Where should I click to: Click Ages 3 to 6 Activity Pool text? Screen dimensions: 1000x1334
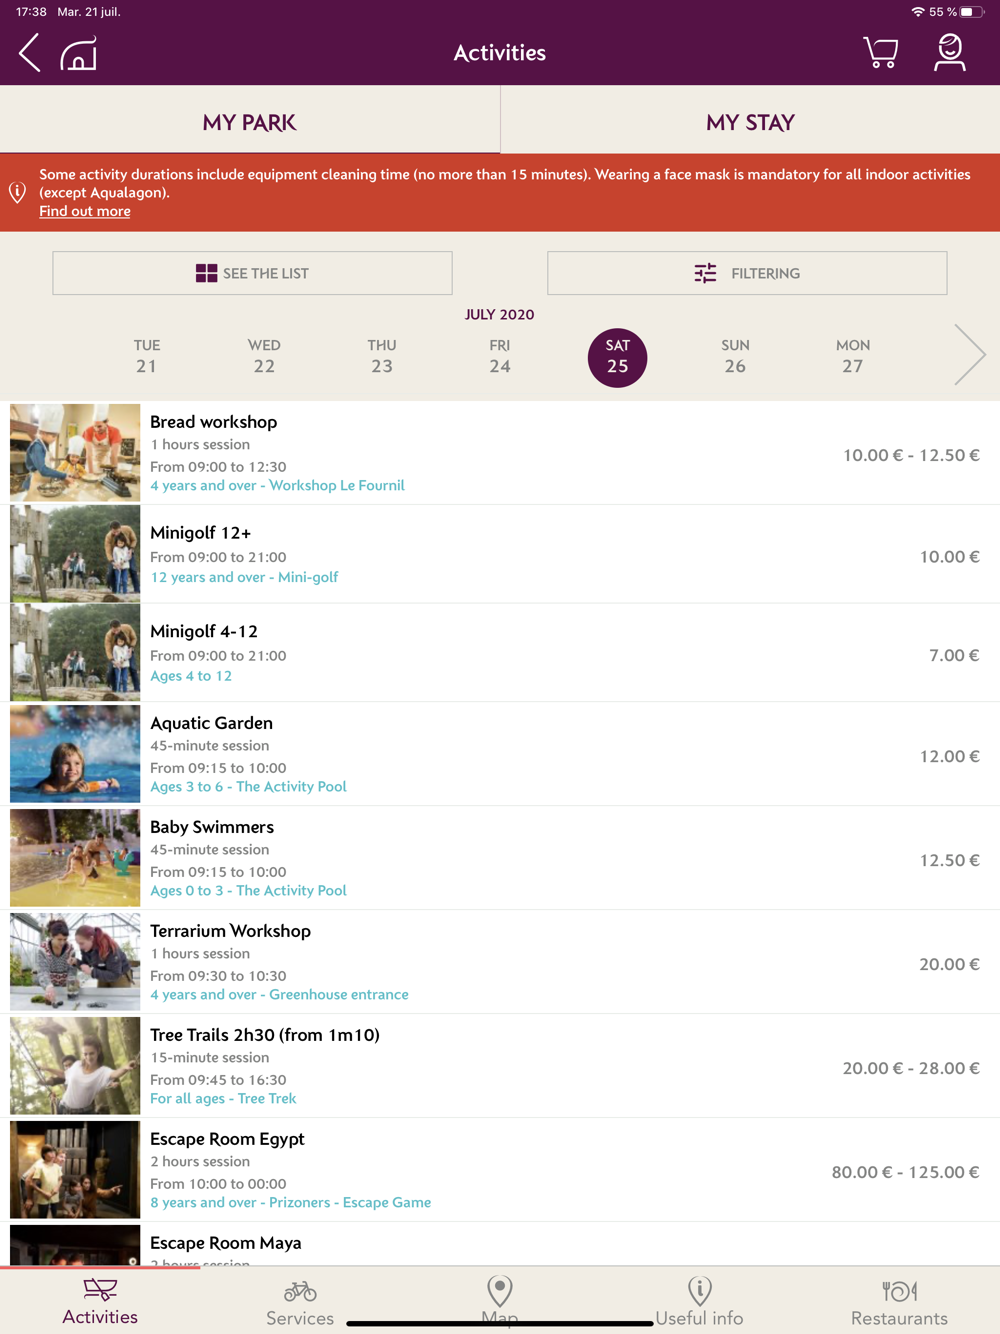[x=248, y=787]
